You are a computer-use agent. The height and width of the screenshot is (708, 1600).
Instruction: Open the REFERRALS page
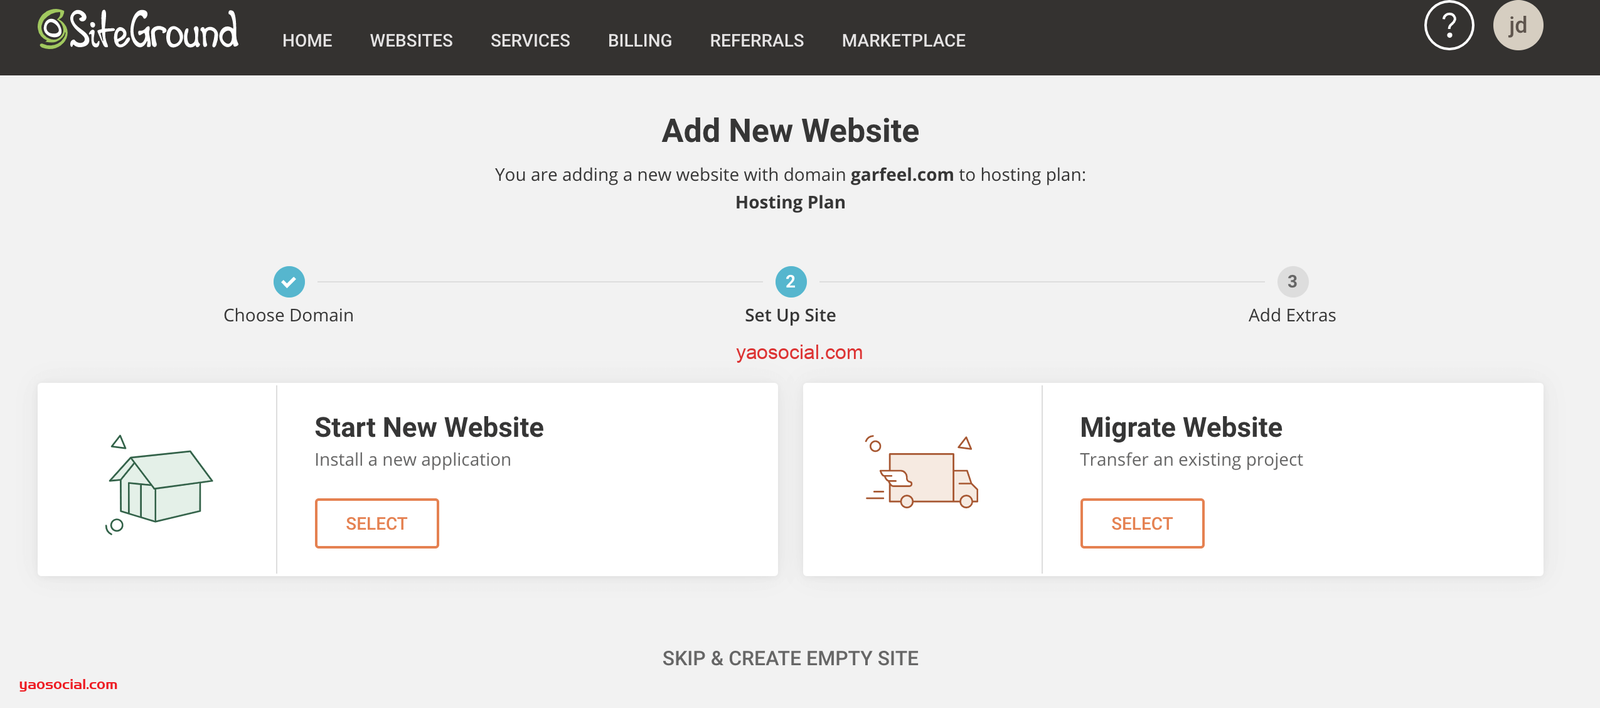point(757,41)
